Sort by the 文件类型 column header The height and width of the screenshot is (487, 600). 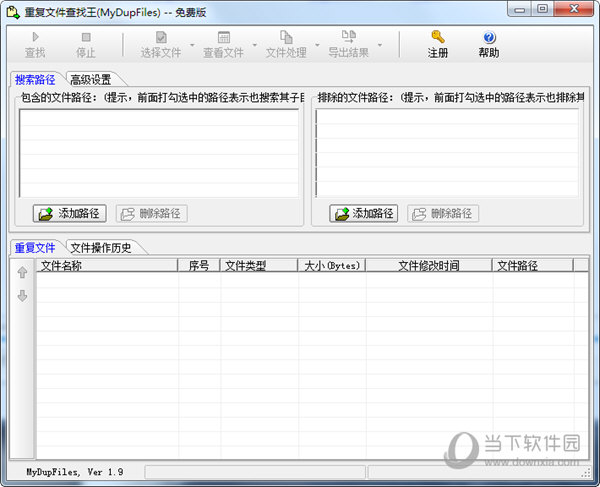click(x=259, y=265)
